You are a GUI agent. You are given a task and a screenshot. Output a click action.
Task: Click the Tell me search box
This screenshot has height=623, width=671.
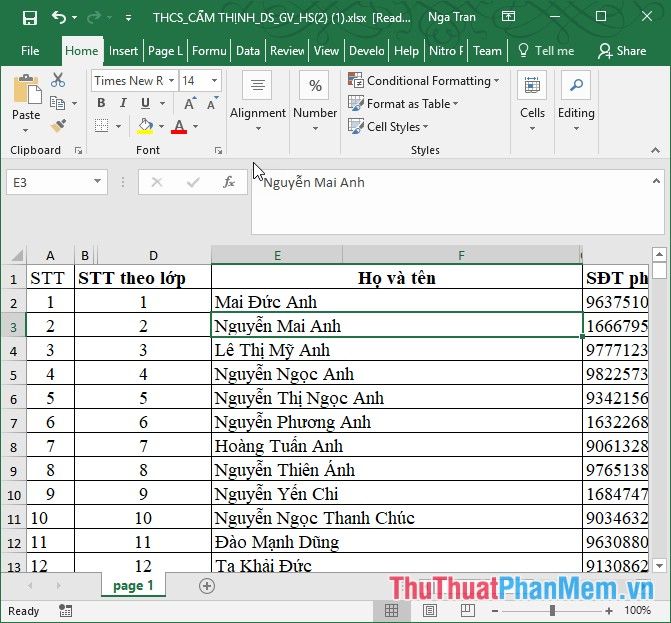click(546, 51)
